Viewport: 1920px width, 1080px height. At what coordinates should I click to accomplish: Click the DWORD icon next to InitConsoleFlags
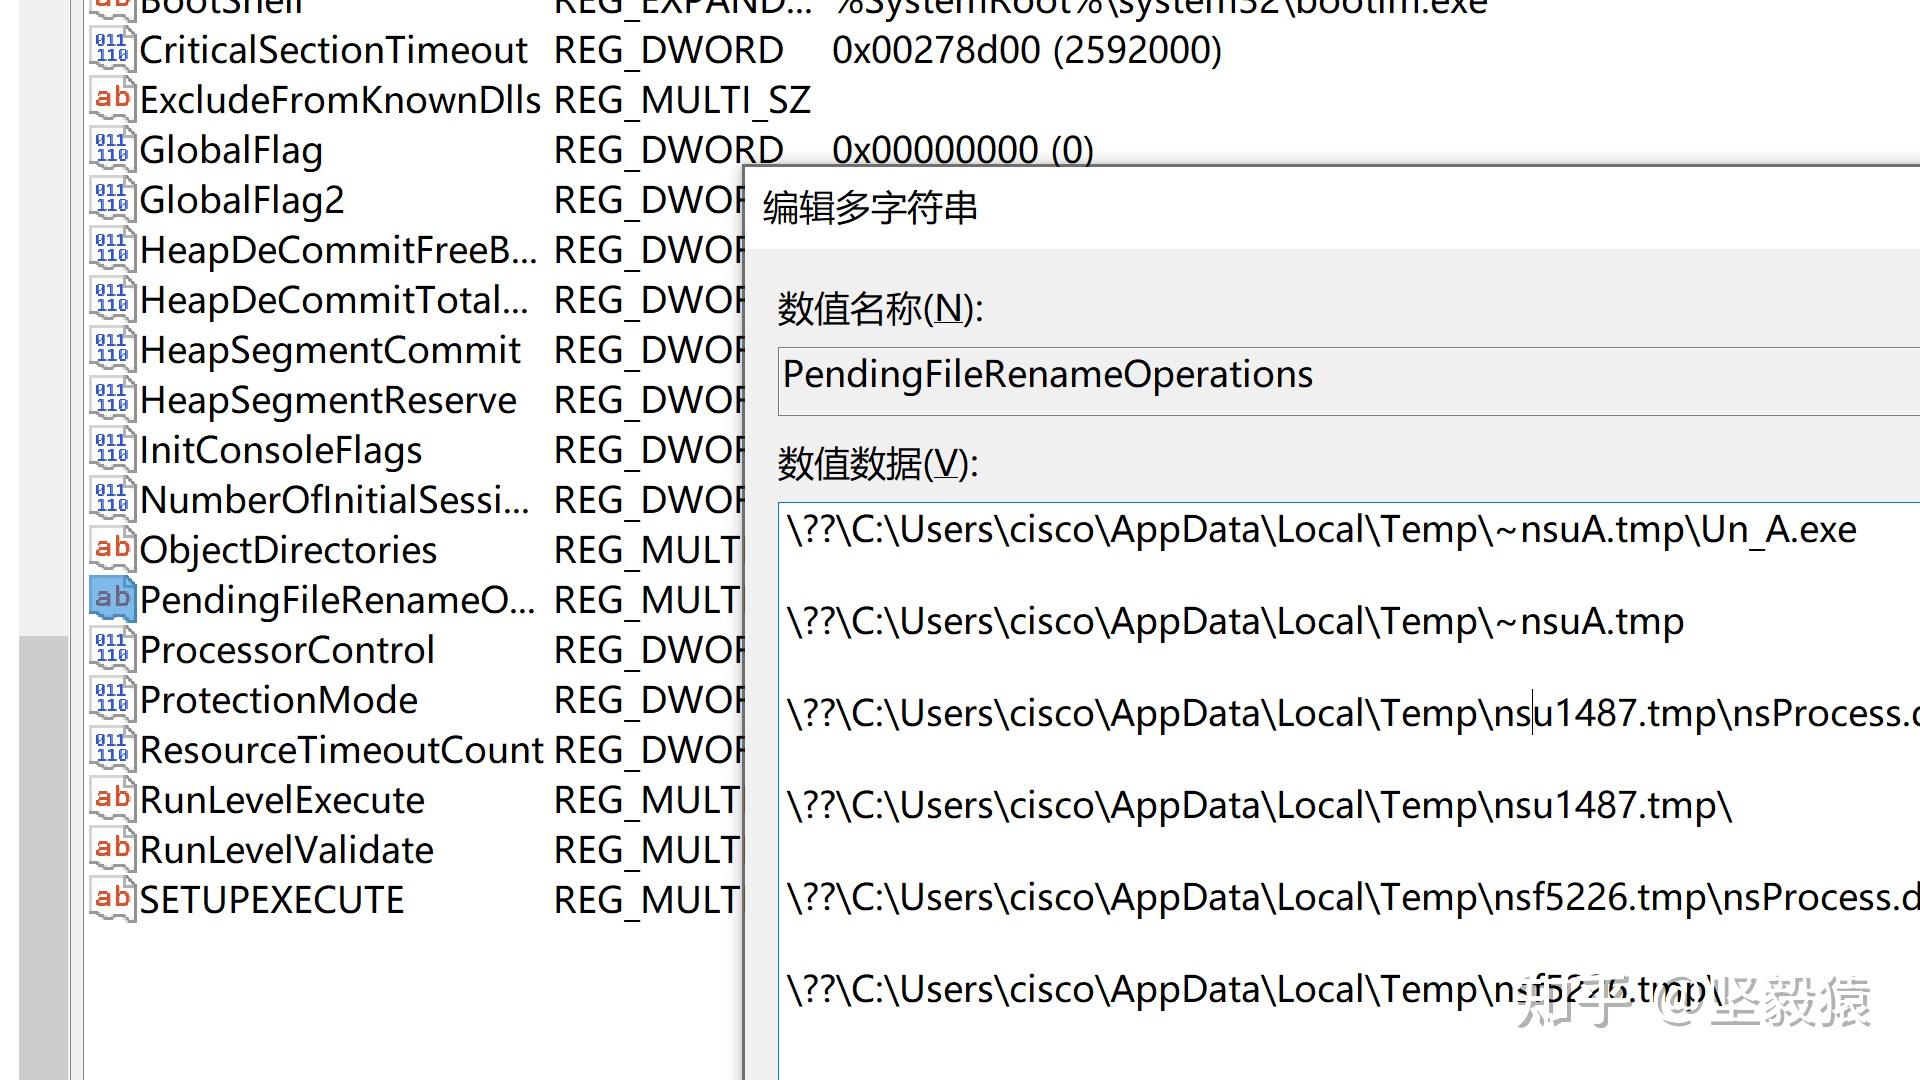coord(111,448)
